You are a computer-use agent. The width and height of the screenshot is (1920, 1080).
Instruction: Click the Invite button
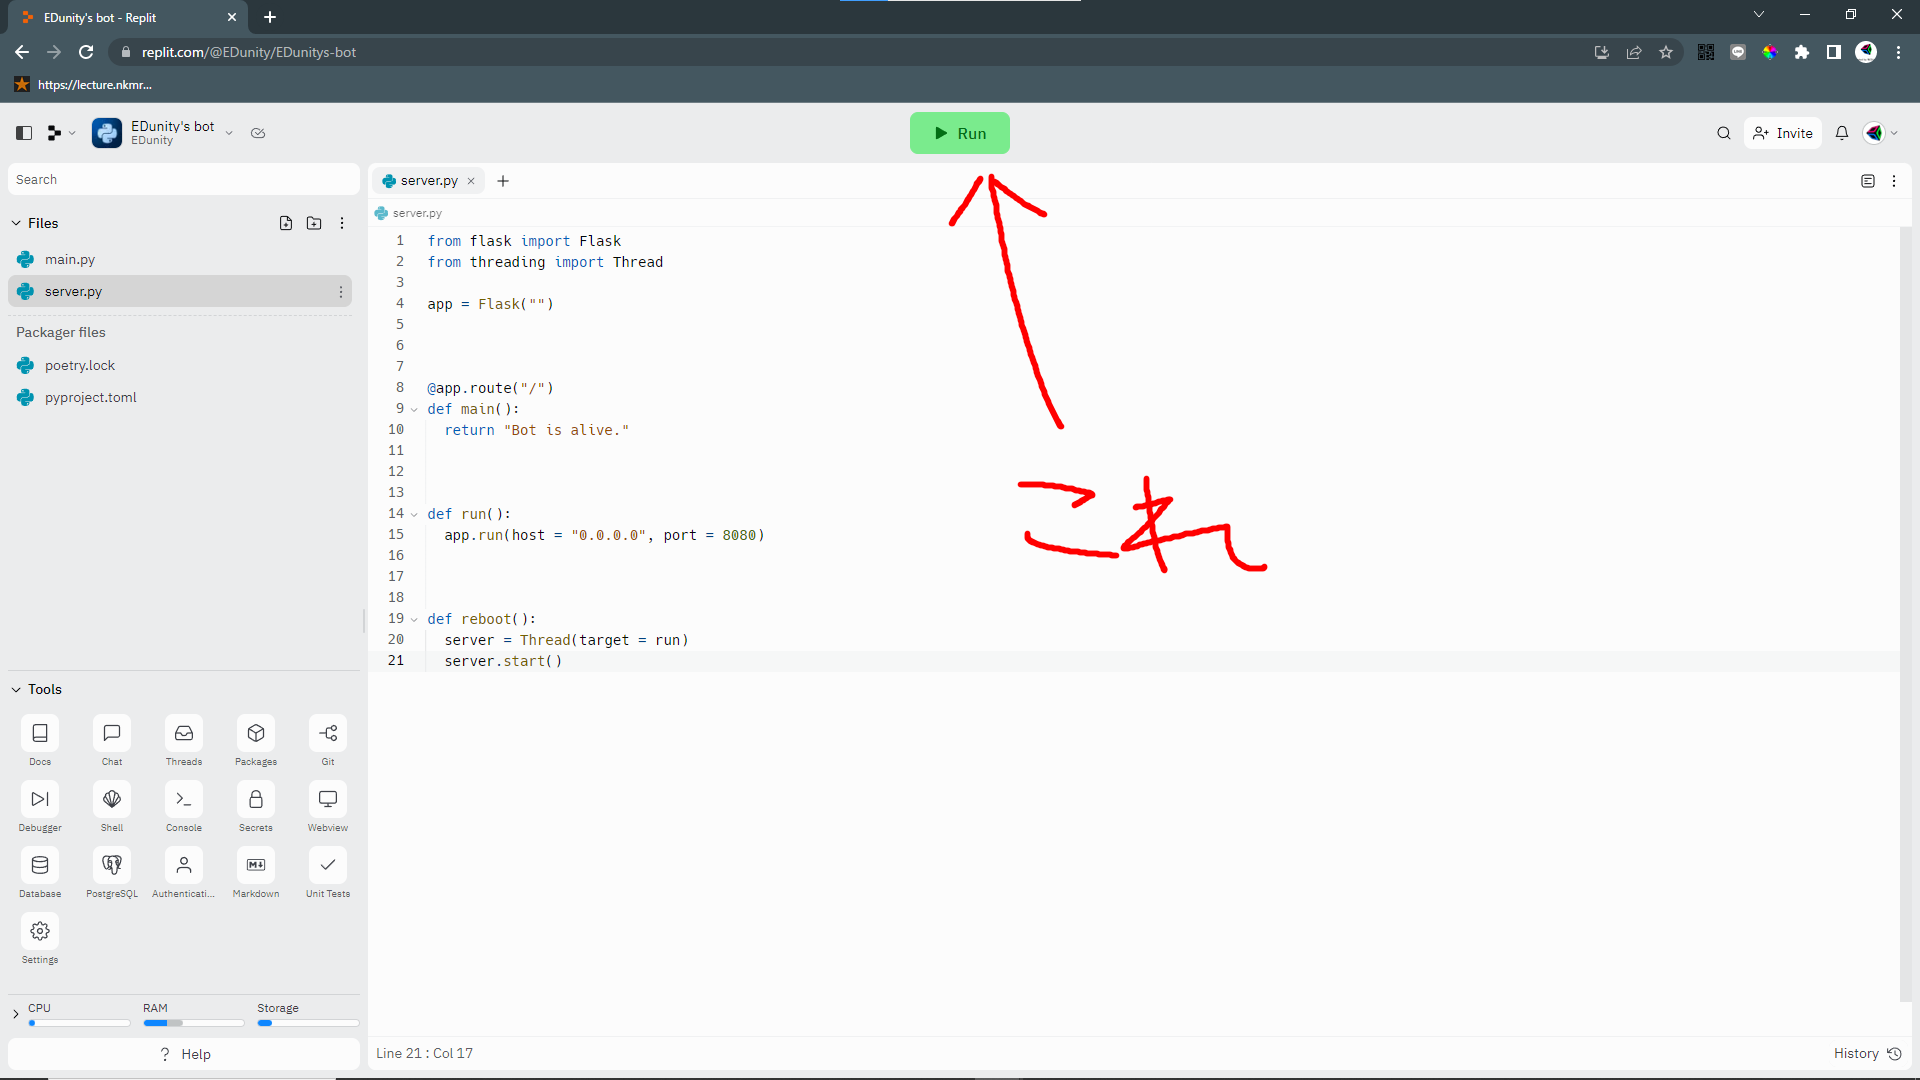click(1784, 133)
